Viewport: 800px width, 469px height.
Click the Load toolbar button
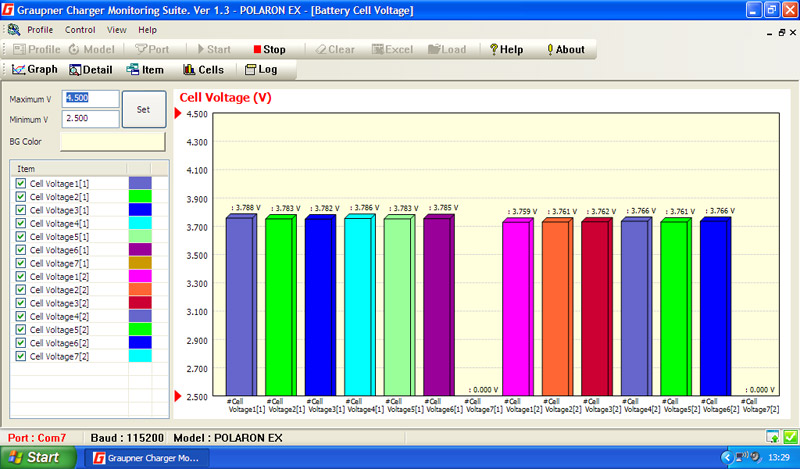[447, 50]
